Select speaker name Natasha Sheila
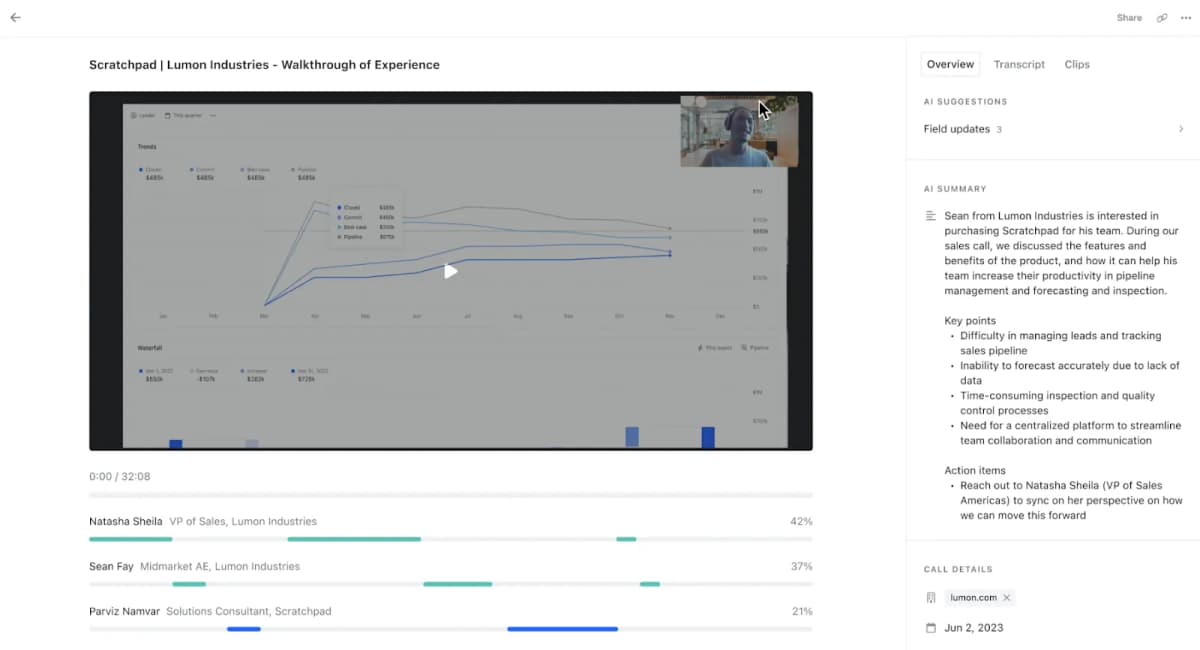 coord(125,521)
